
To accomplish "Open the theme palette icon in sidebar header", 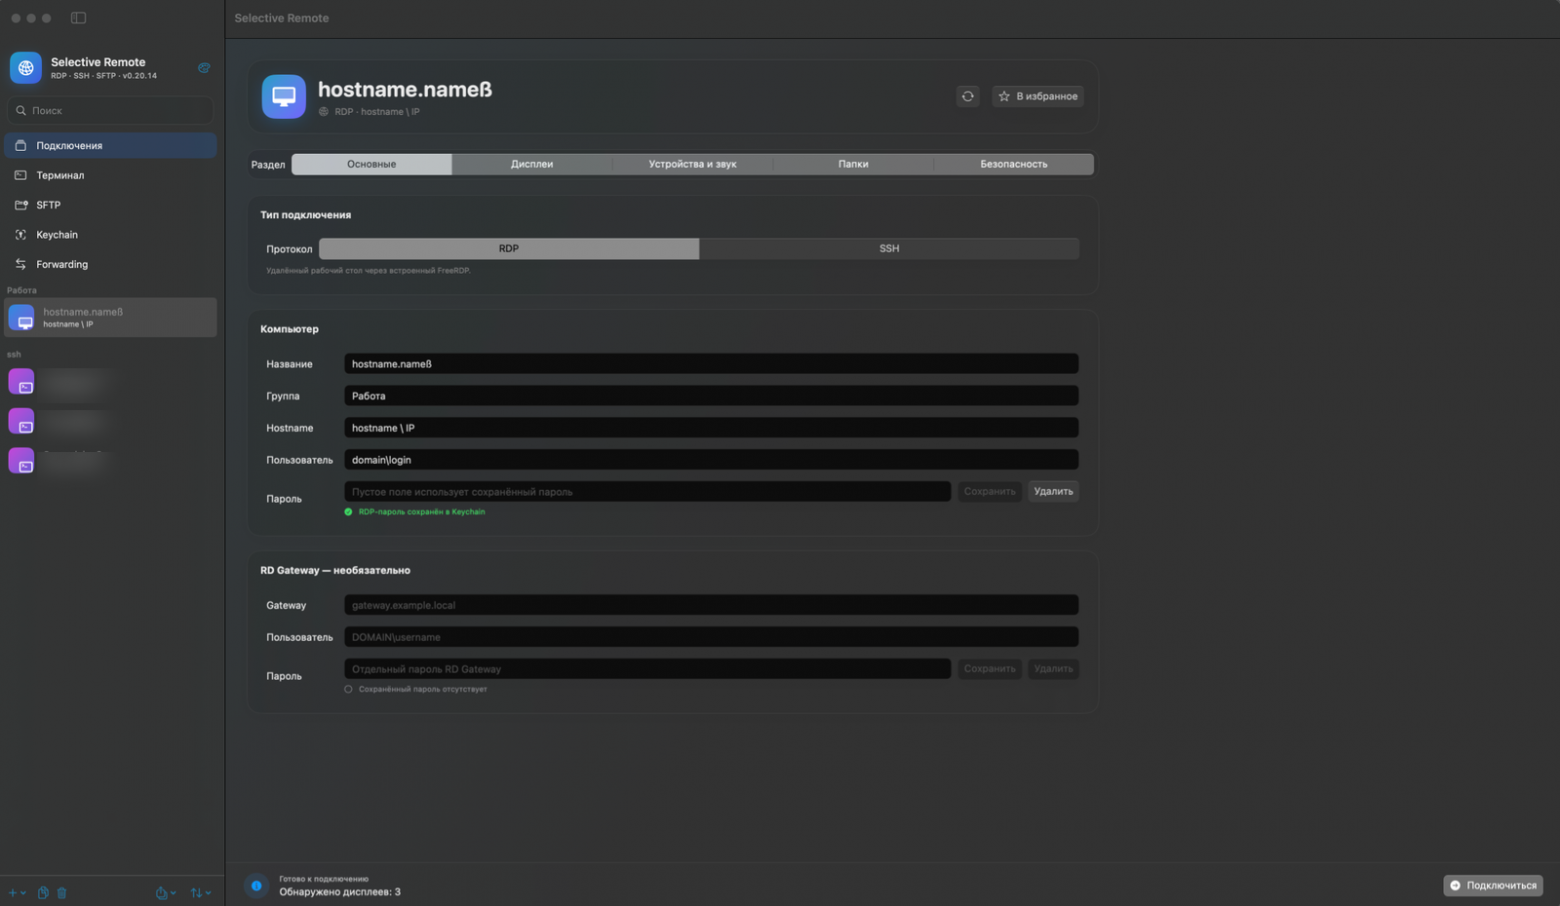I will coord(203,68).
